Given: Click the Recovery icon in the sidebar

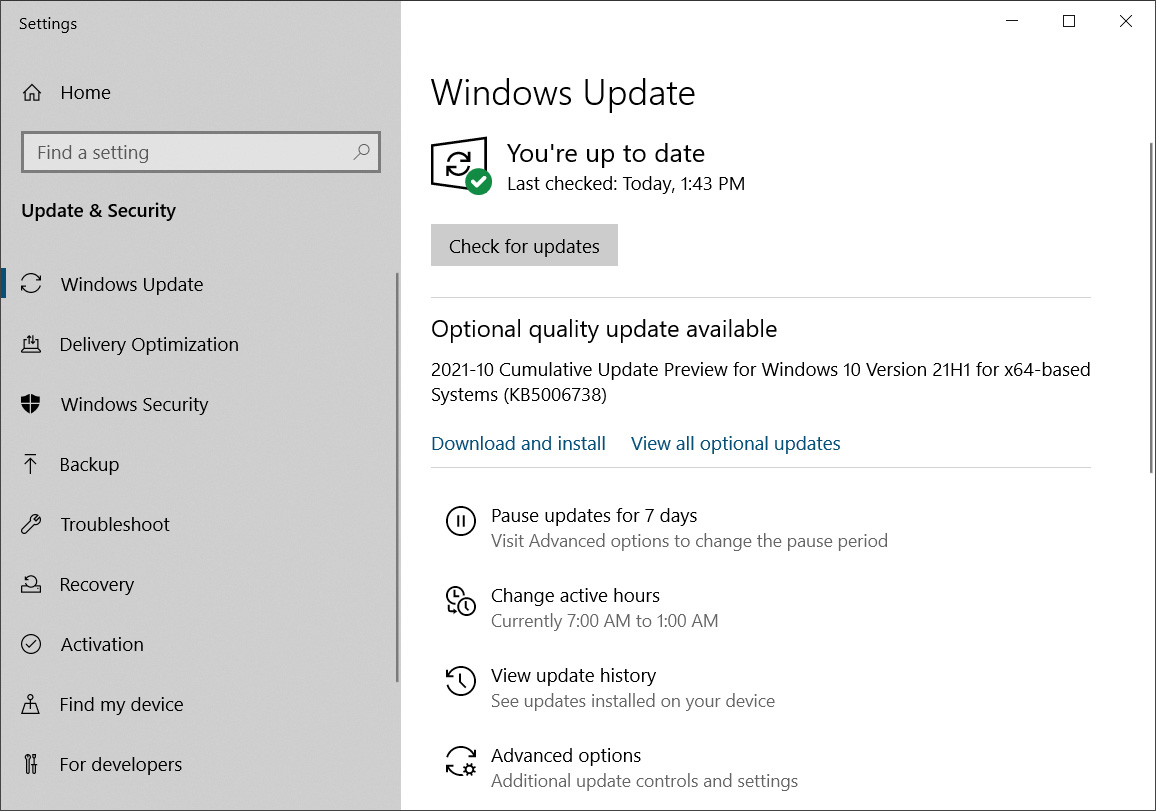Looking at the screenshot, I should tap(31, 585).
